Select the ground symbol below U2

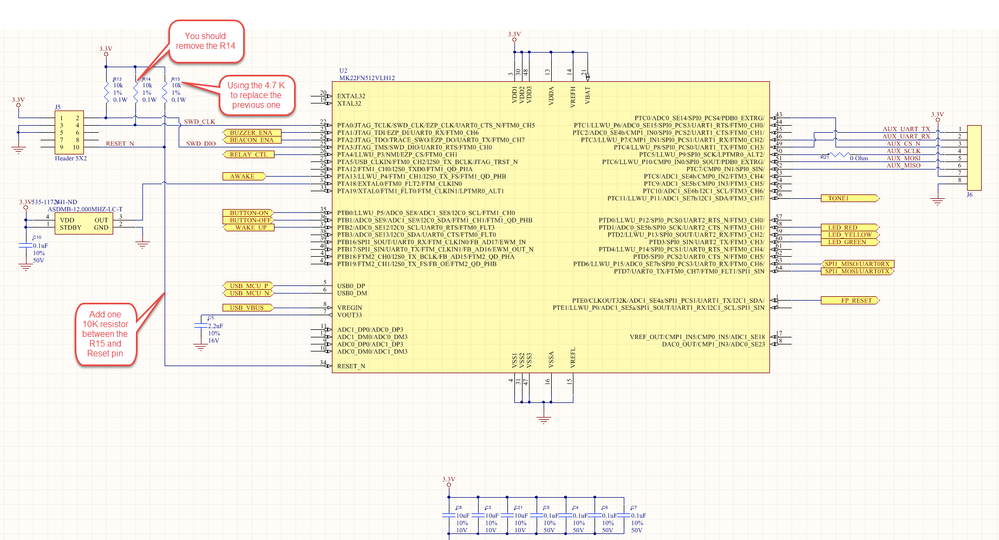pyautogui.click(x=543, y=418)
